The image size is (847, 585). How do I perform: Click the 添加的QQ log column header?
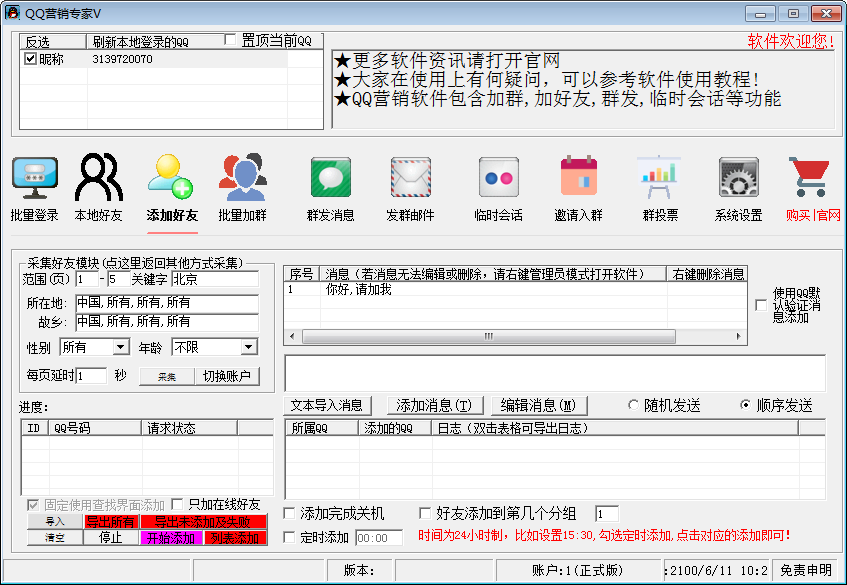click(395, 428)
